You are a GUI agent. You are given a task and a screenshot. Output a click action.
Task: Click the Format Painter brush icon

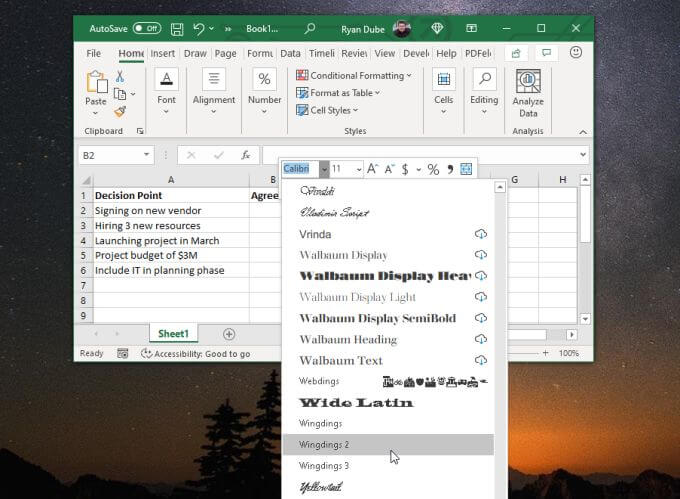tap(120, 112)
